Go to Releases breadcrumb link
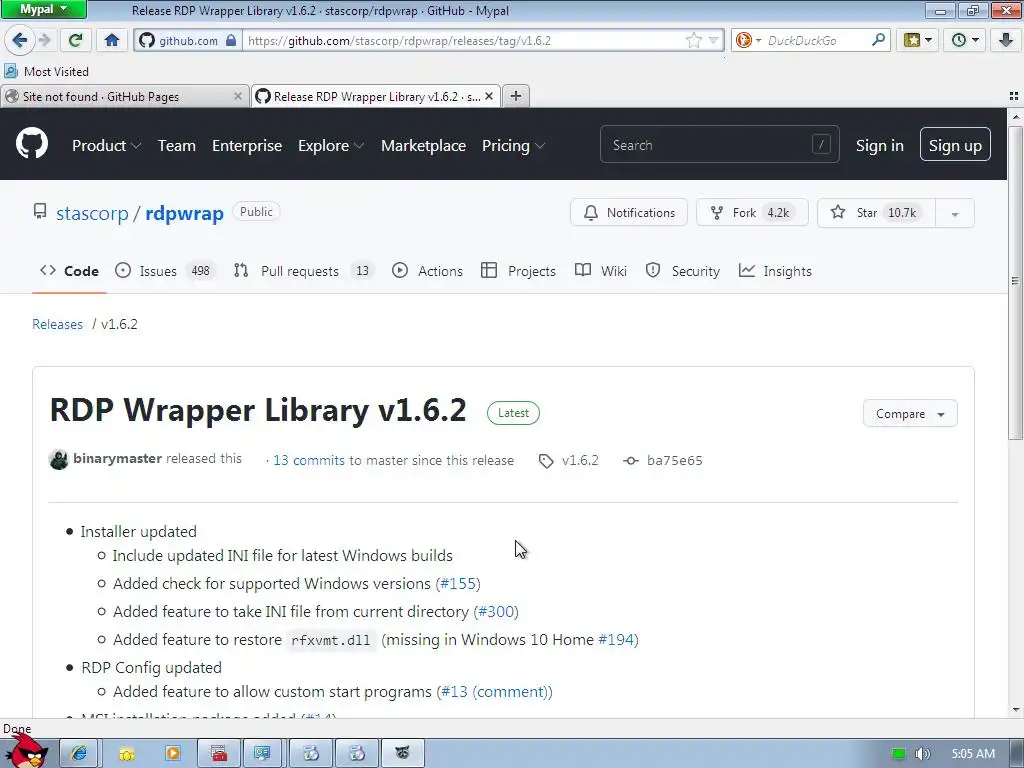The image size is (1024, 768). click(57, 325)
